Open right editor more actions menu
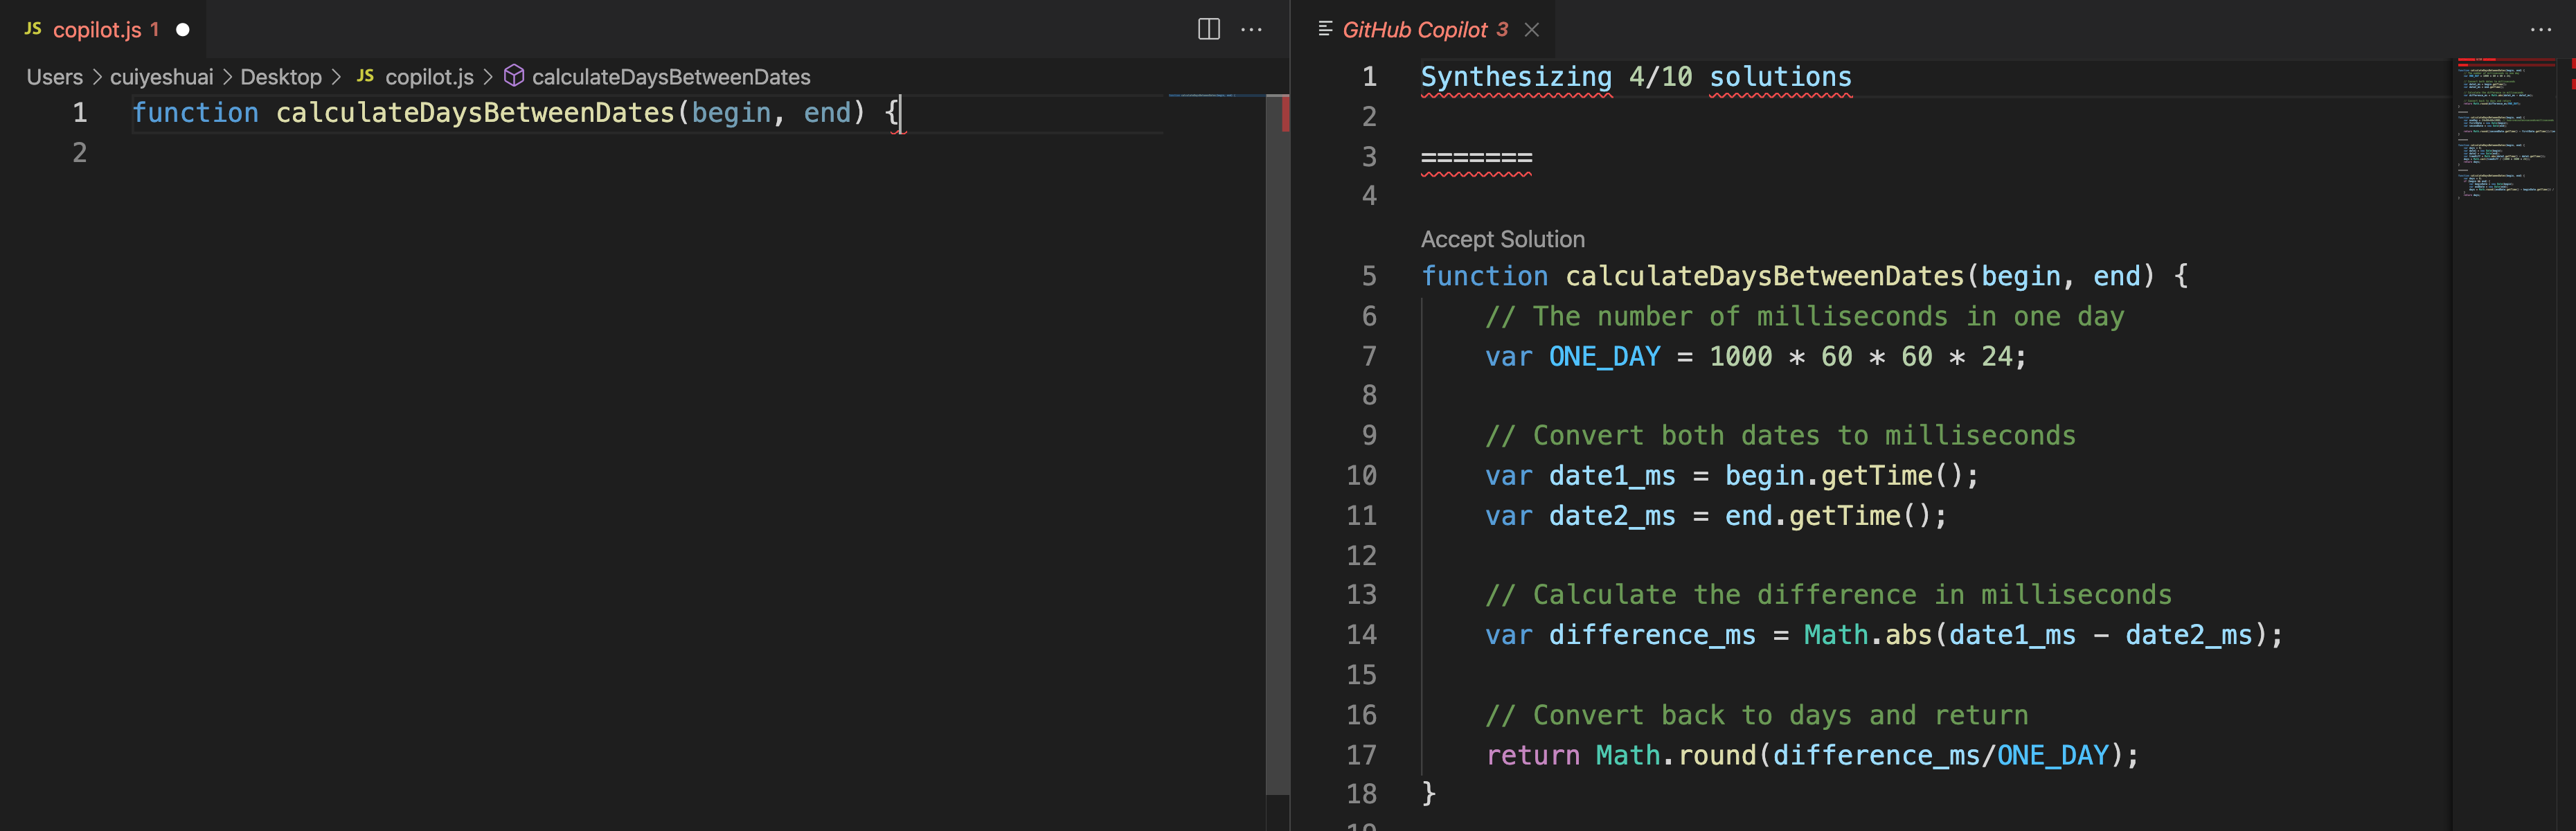 (2540, 29)
